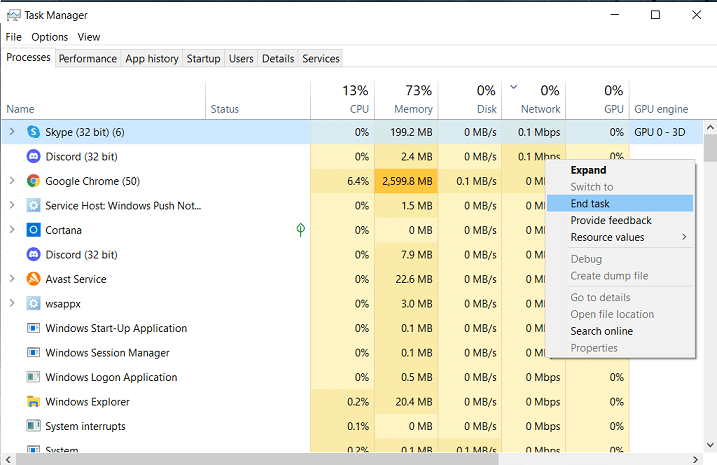
Task: Click the vertical scrollbar thumb
Action: pos(710,148)
